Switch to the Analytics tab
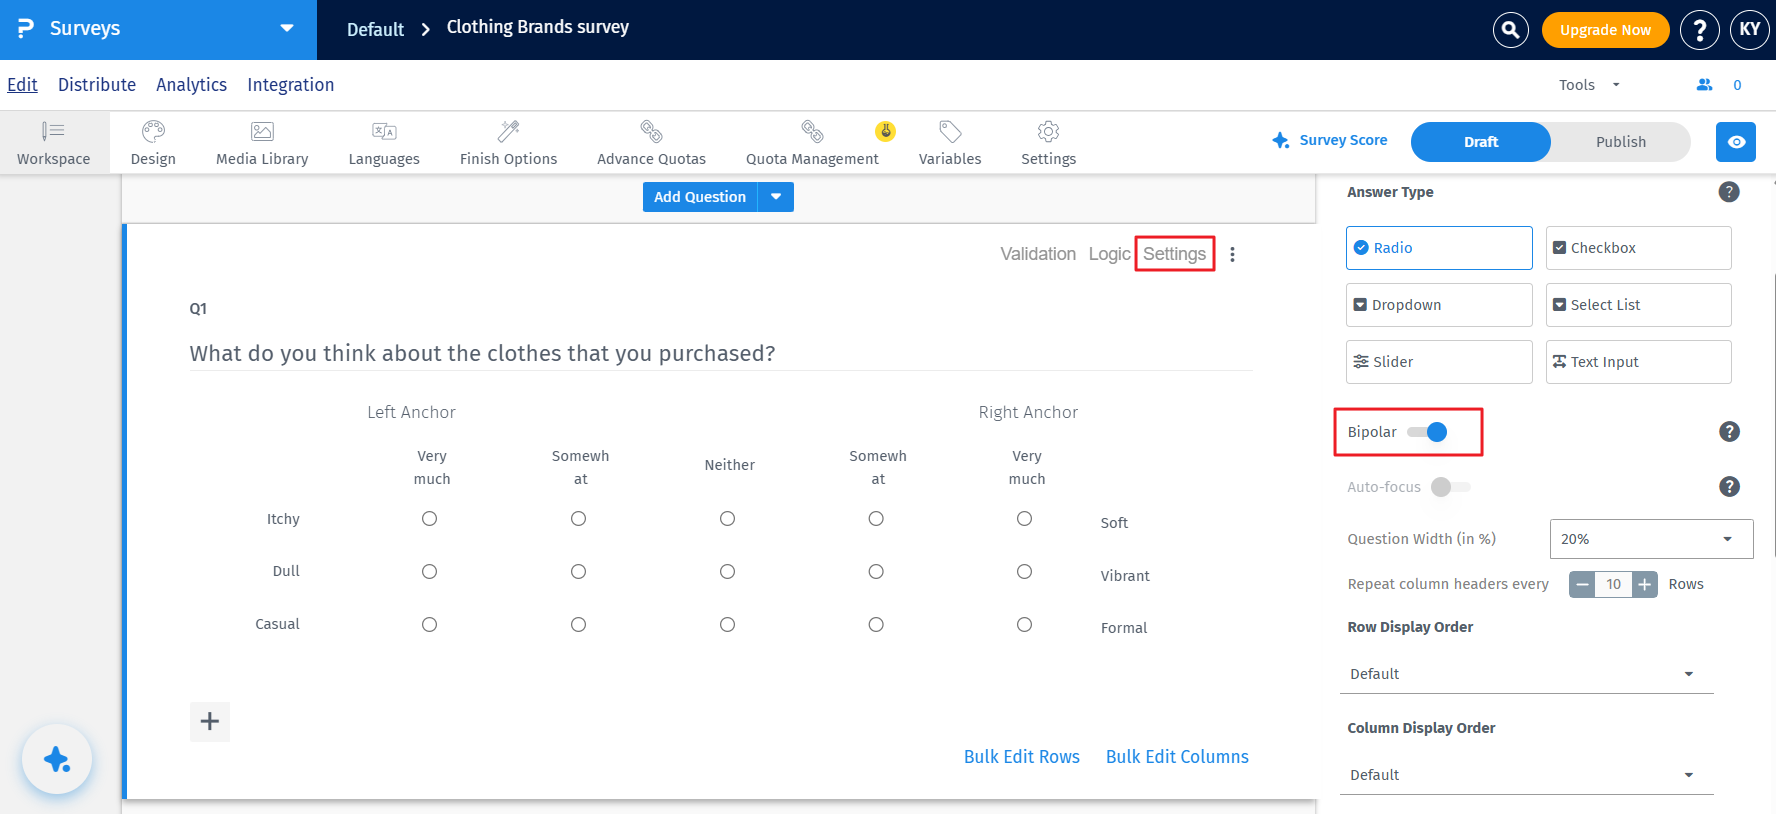The image size is (1776, 814). click(191, 85)
